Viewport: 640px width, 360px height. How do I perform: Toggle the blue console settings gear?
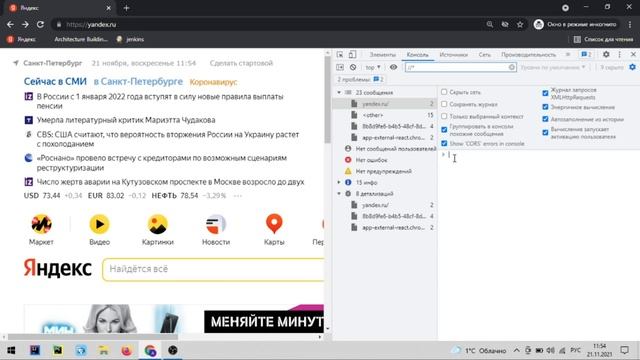(x=632, y=67)
